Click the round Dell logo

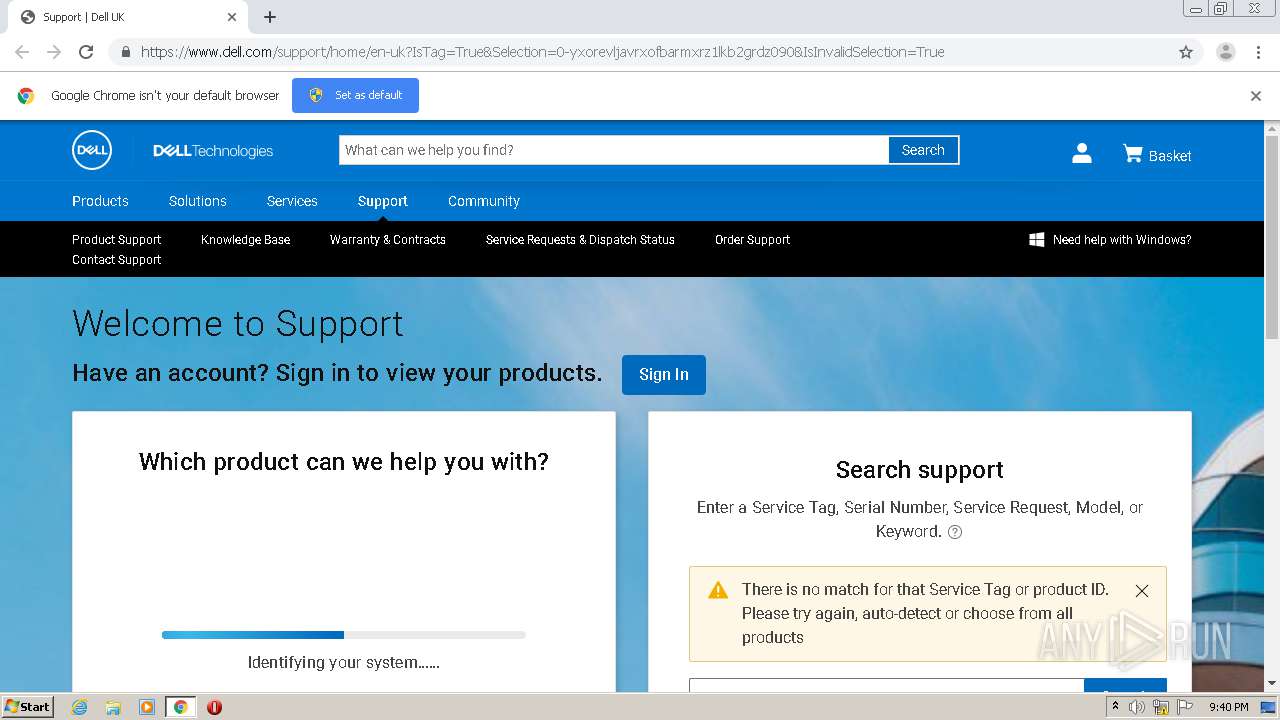(92, 150)
